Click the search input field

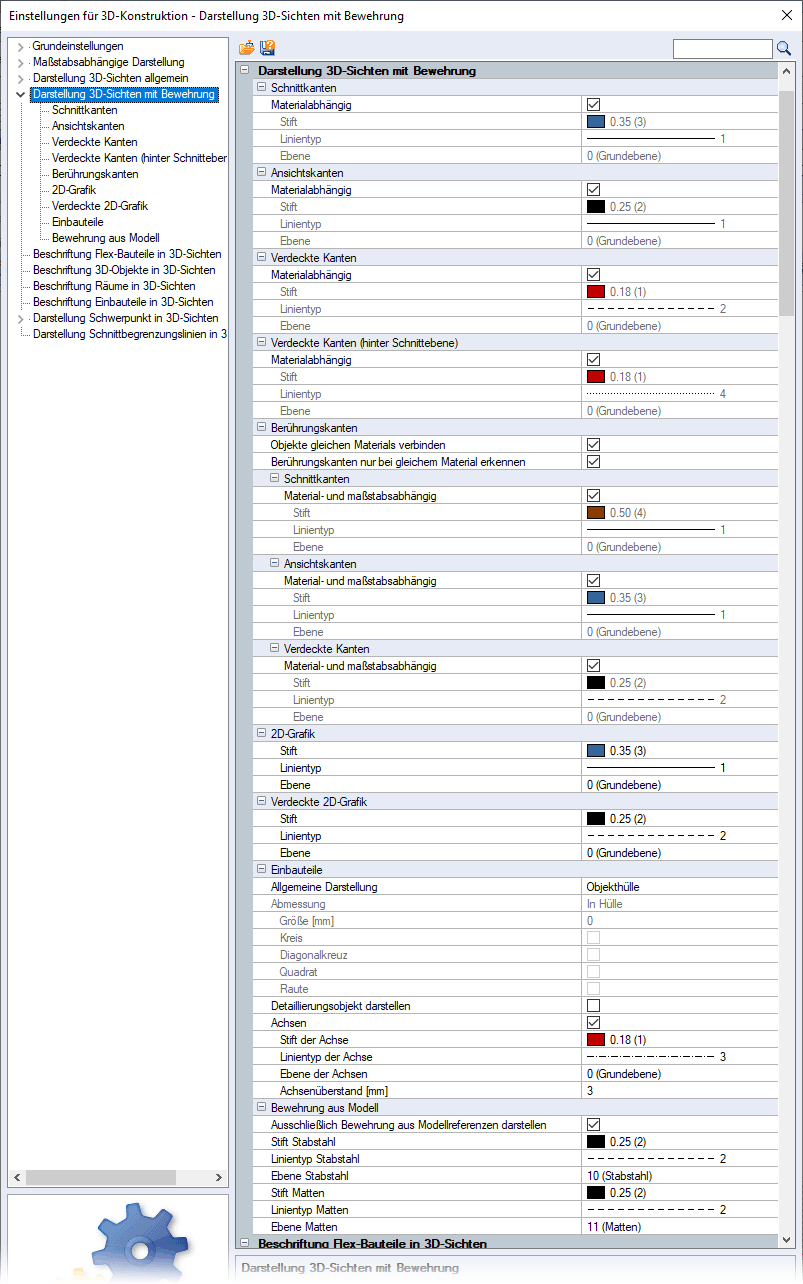click(722, 48)
